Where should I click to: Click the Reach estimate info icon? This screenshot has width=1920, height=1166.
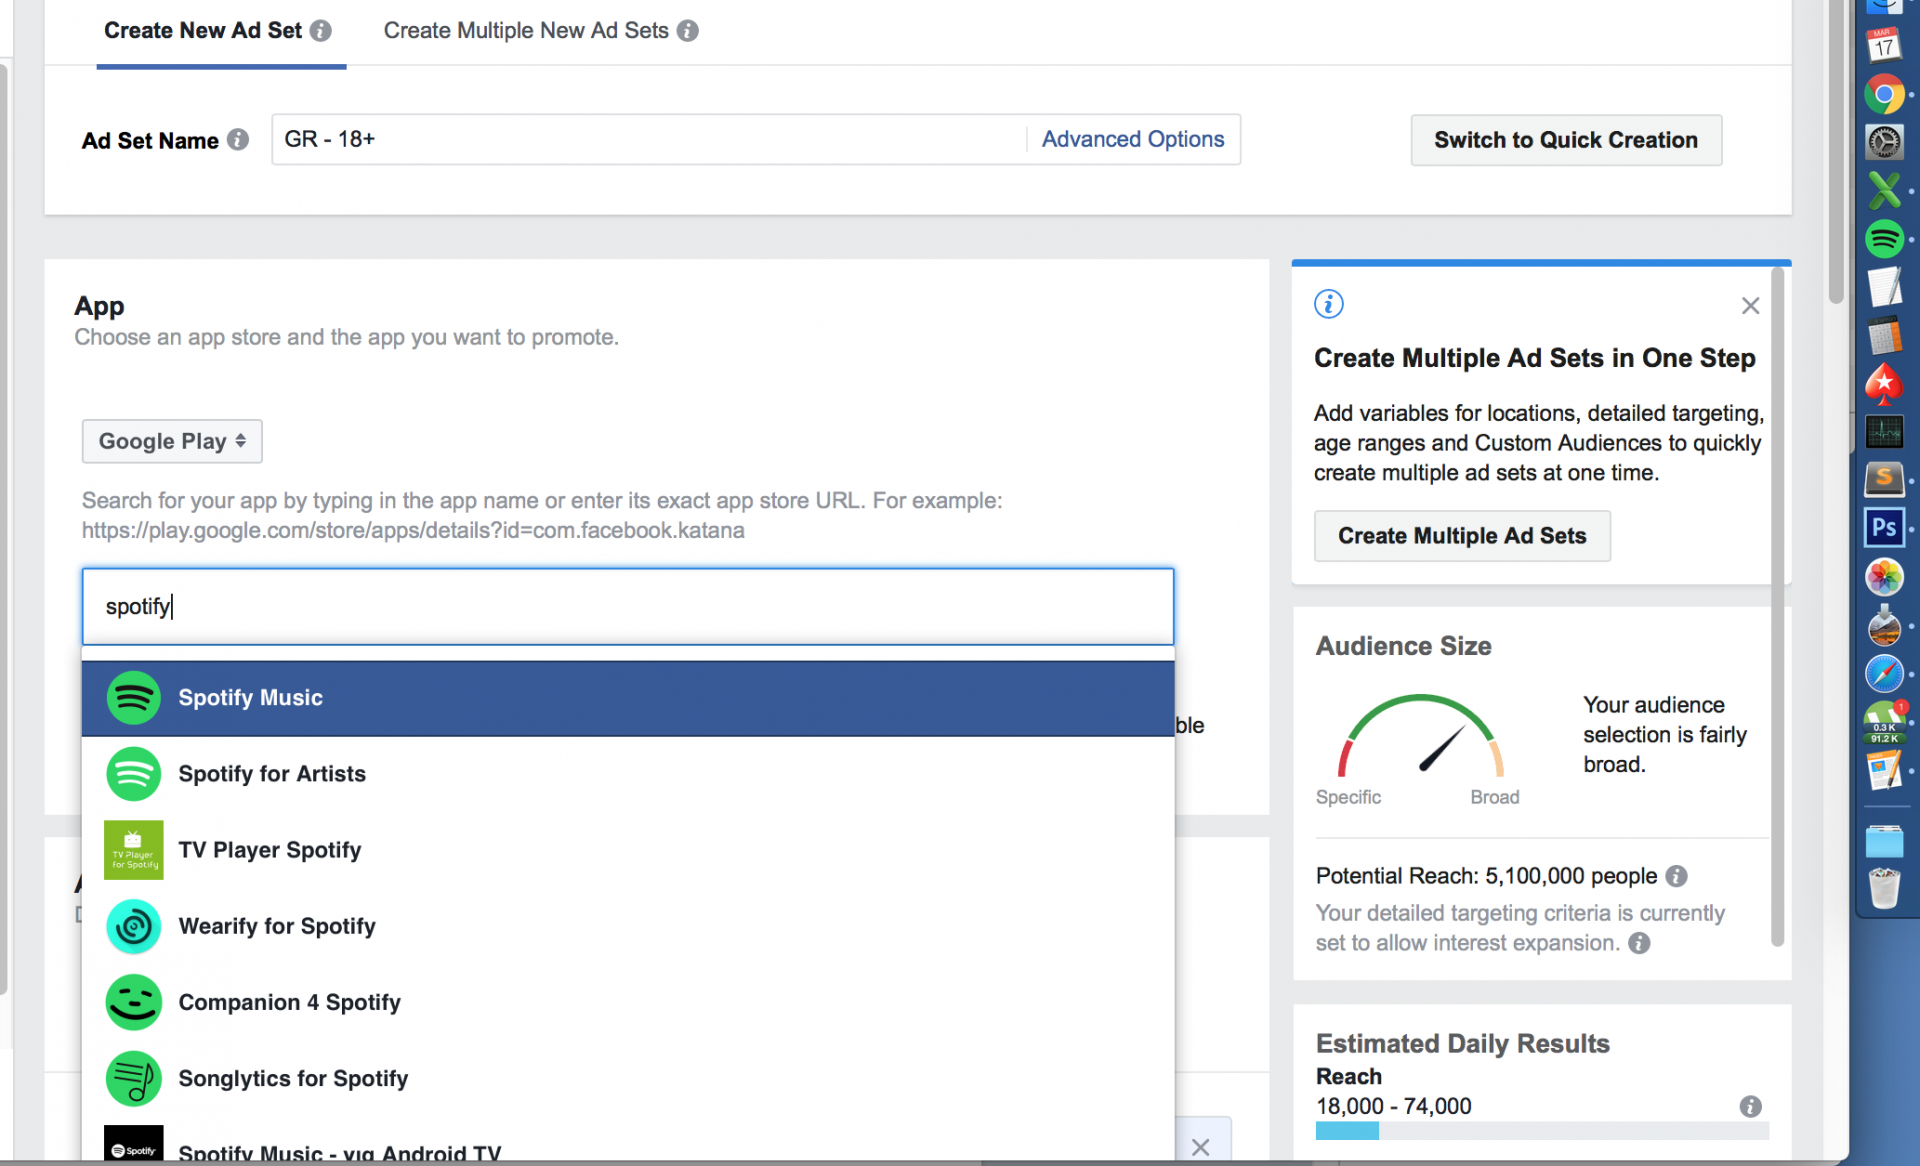pyautogui.click(x=1750, y=1106)
